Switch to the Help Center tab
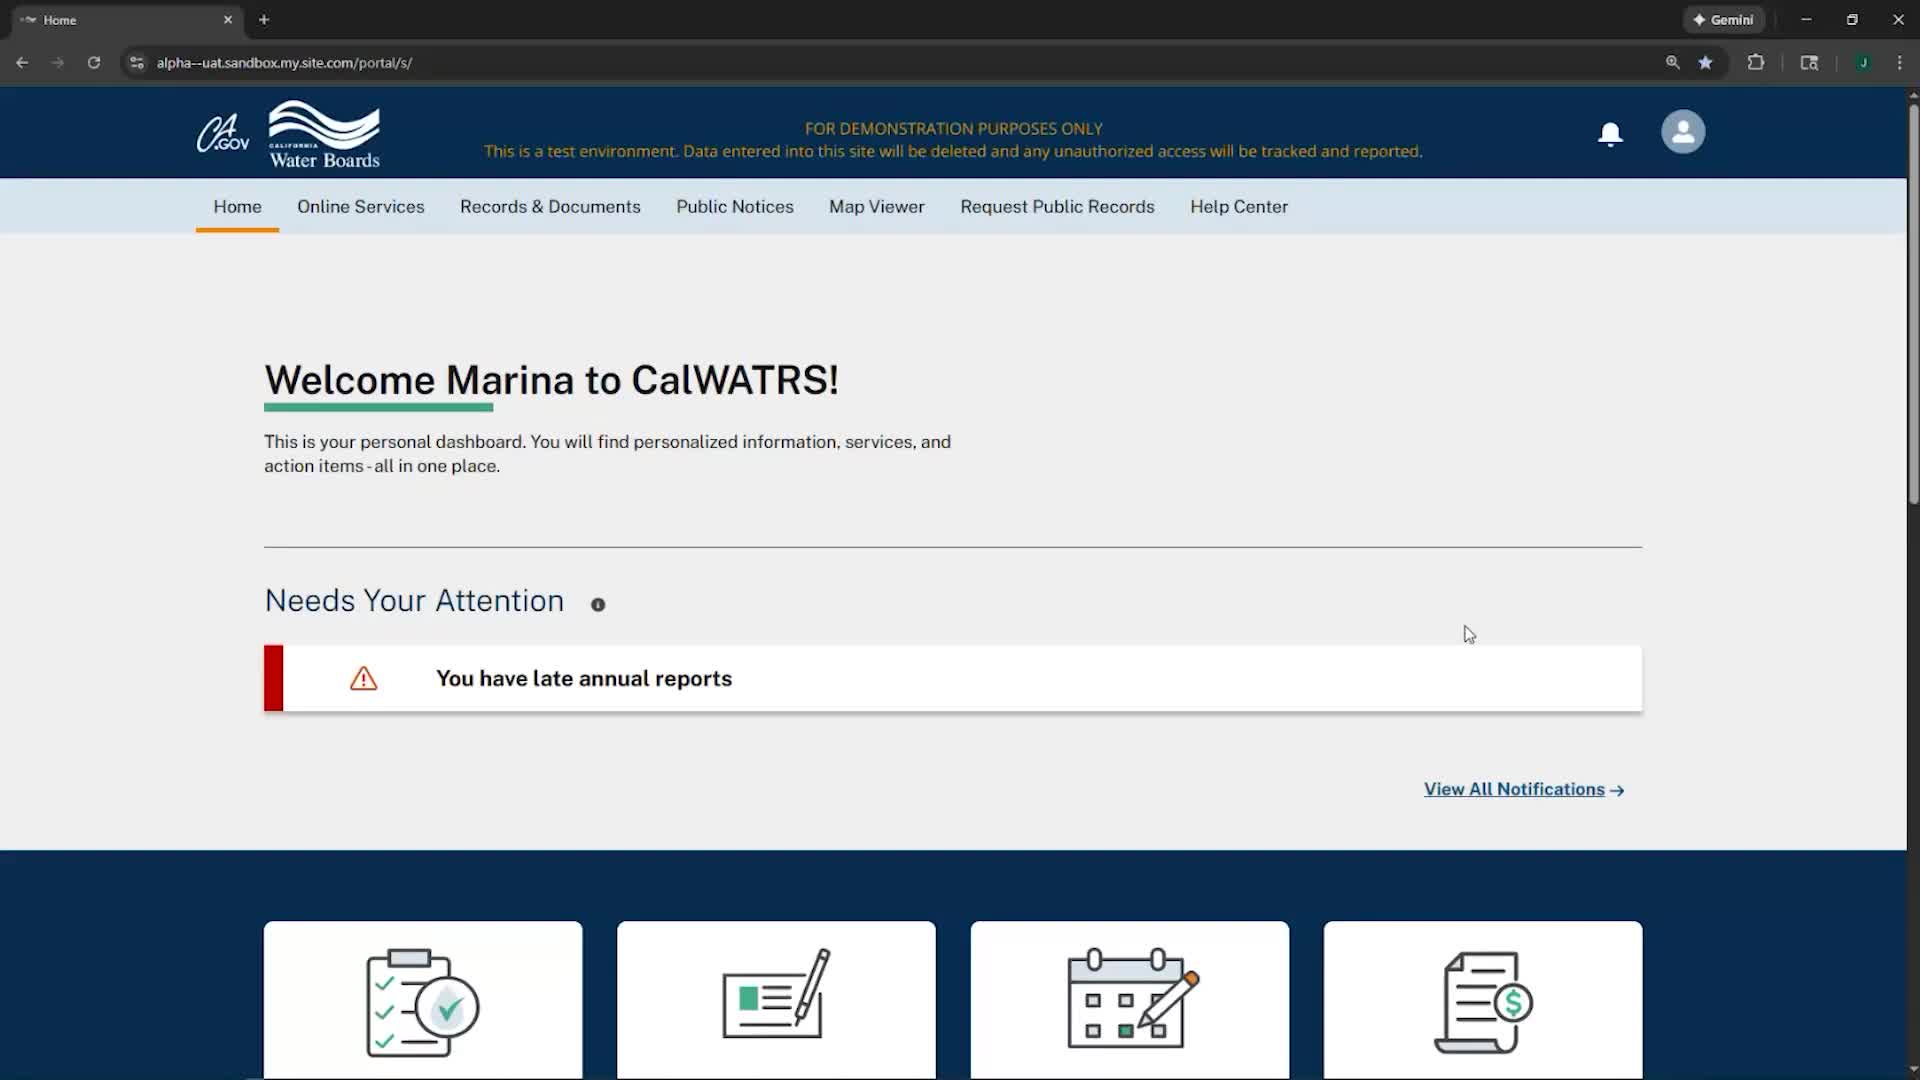The width and height of the screenshot is (1920, 1080). [x=1238, y=207]
